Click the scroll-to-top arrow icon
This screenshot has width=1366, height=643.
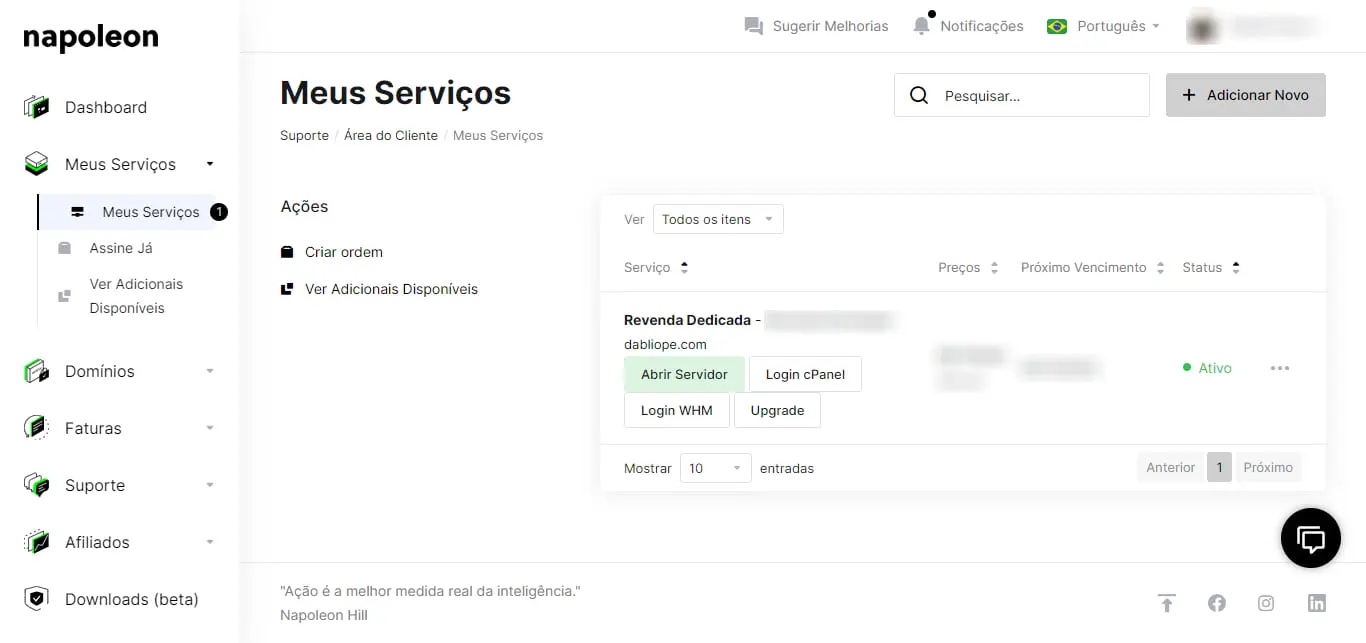(1166, 603)
